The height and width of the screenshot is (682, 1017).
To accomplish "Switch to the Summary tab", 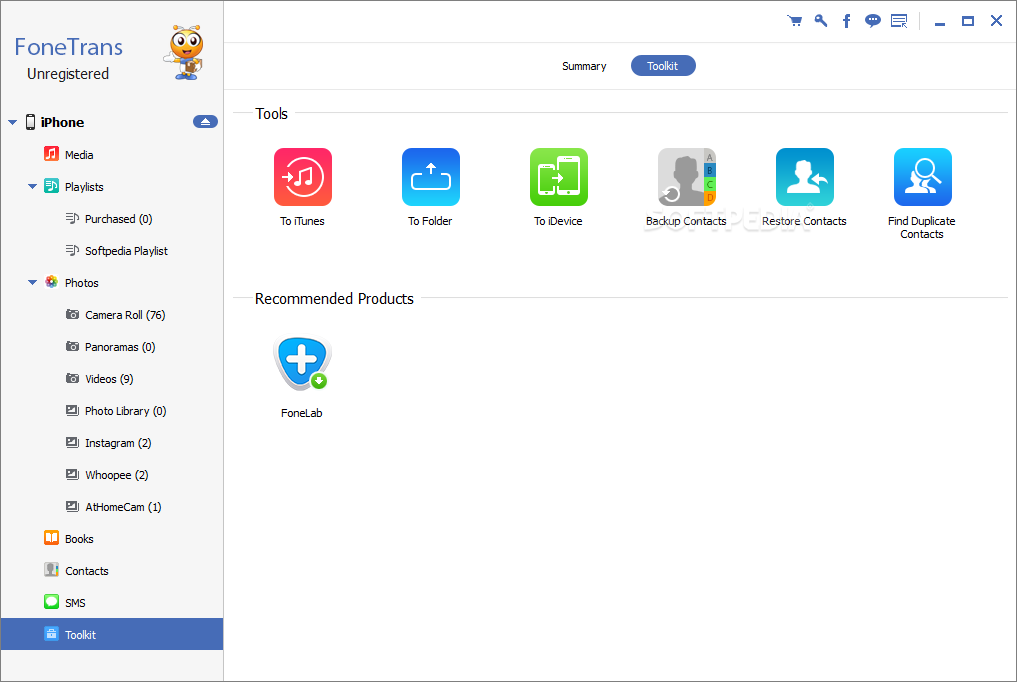I will [584, 66].
